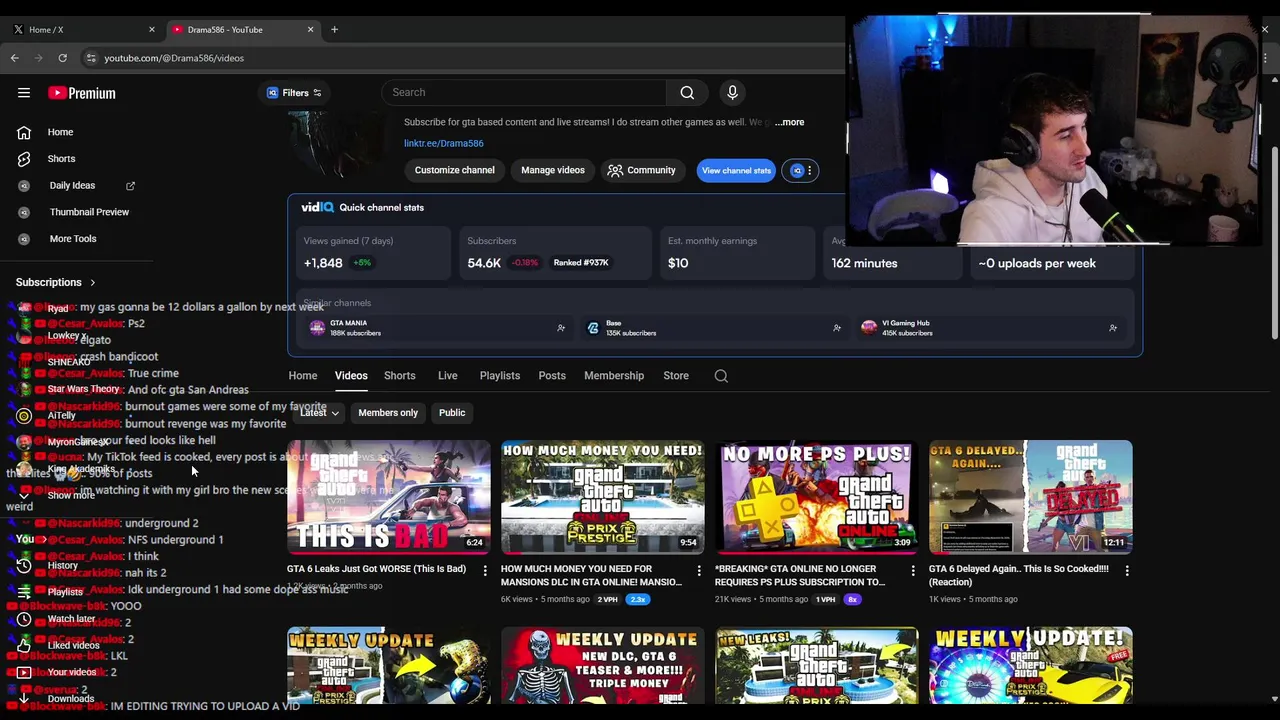Switch to the Home / X browser tab
1280x720 pixels.
[x=83, y=29]
